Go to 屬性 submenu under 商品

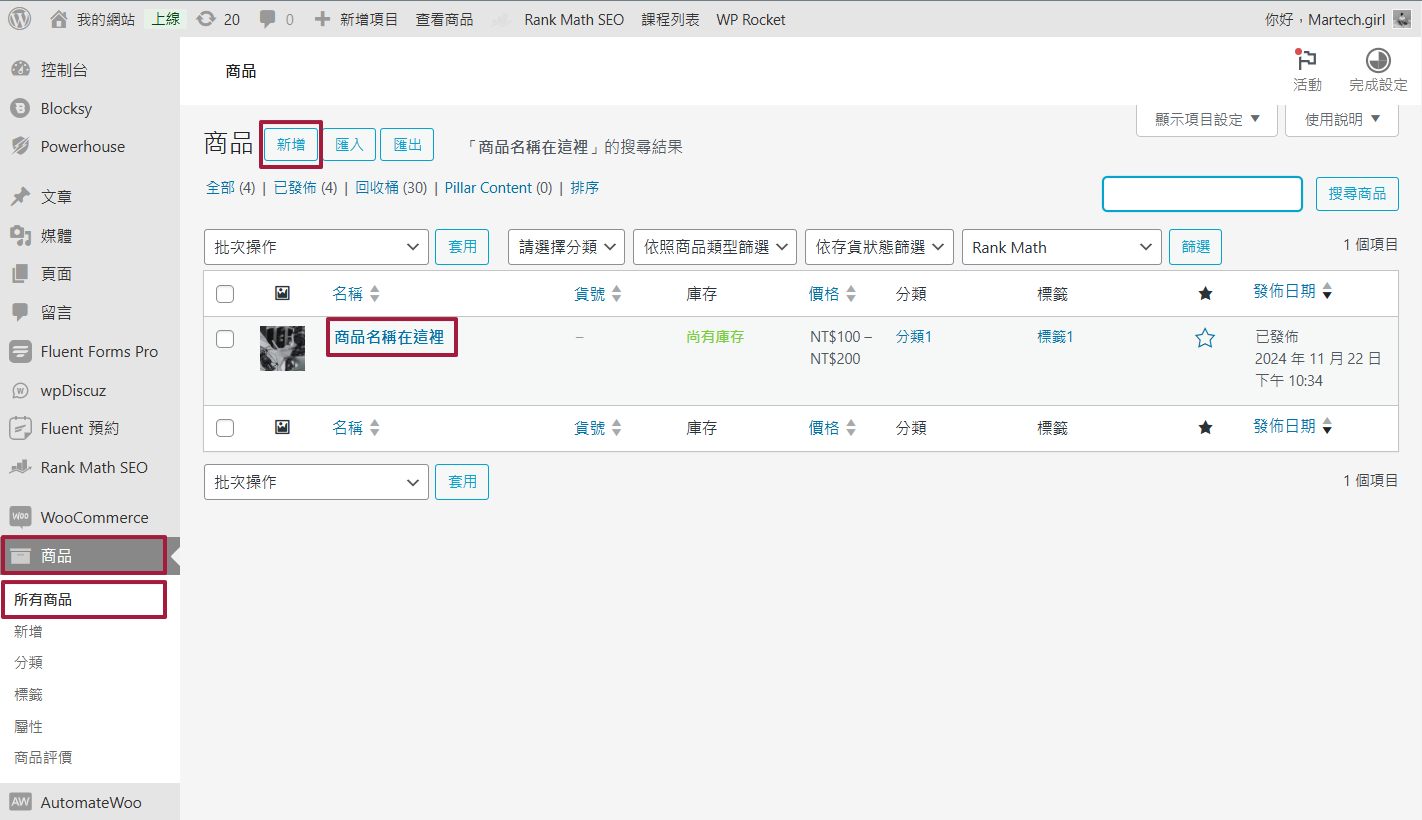[x=28, y=726]
